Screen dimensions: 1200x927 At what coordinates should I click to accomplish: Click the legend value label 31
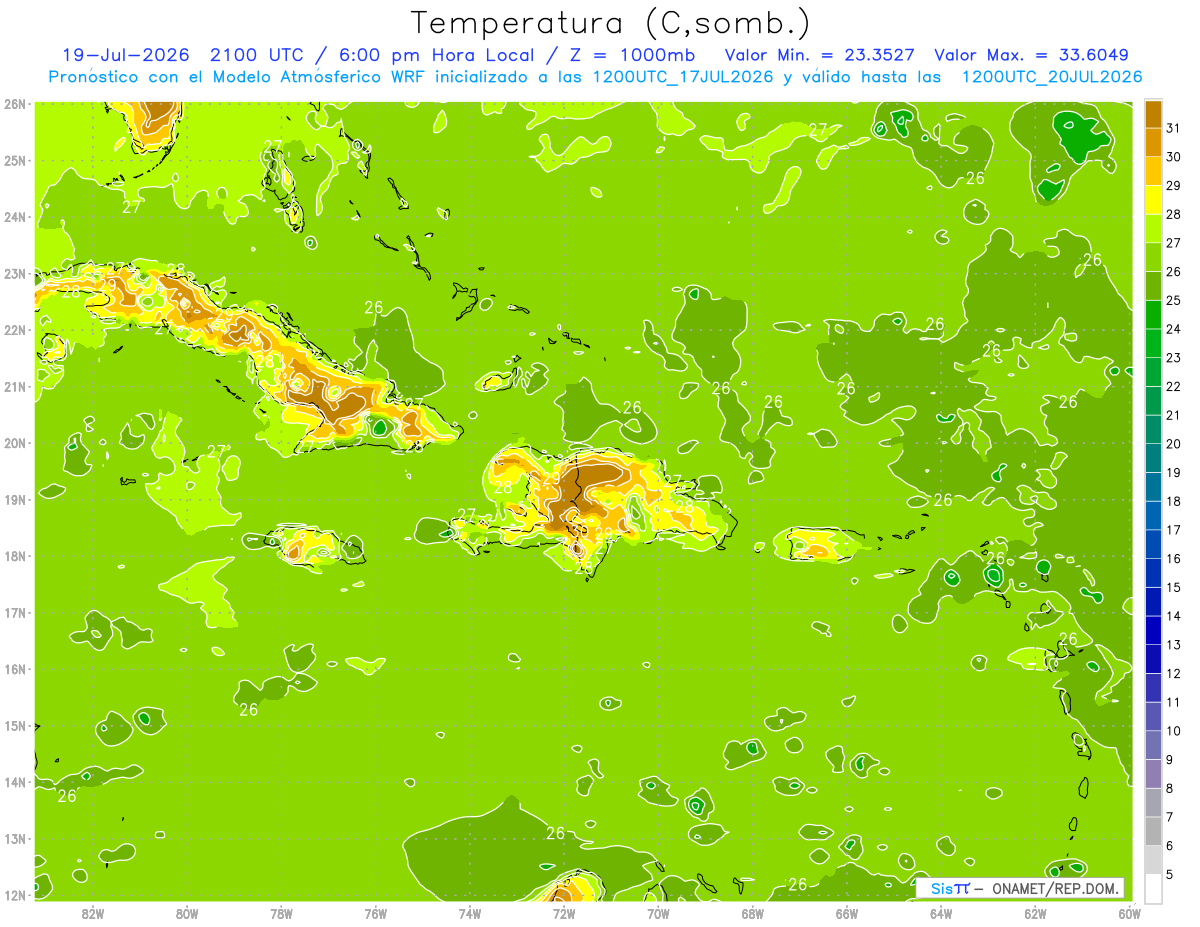pyautogui.click(x=1173, y=128)
